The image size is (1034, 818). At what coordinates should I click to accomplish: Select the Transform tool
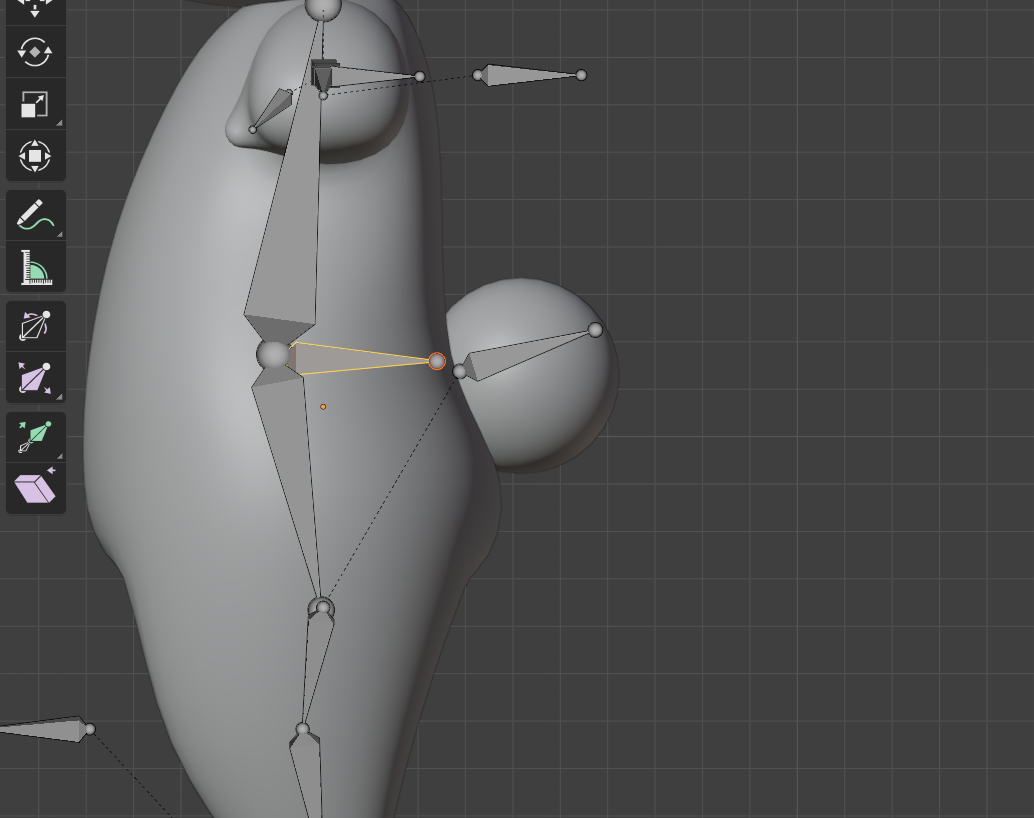(36, 156)
